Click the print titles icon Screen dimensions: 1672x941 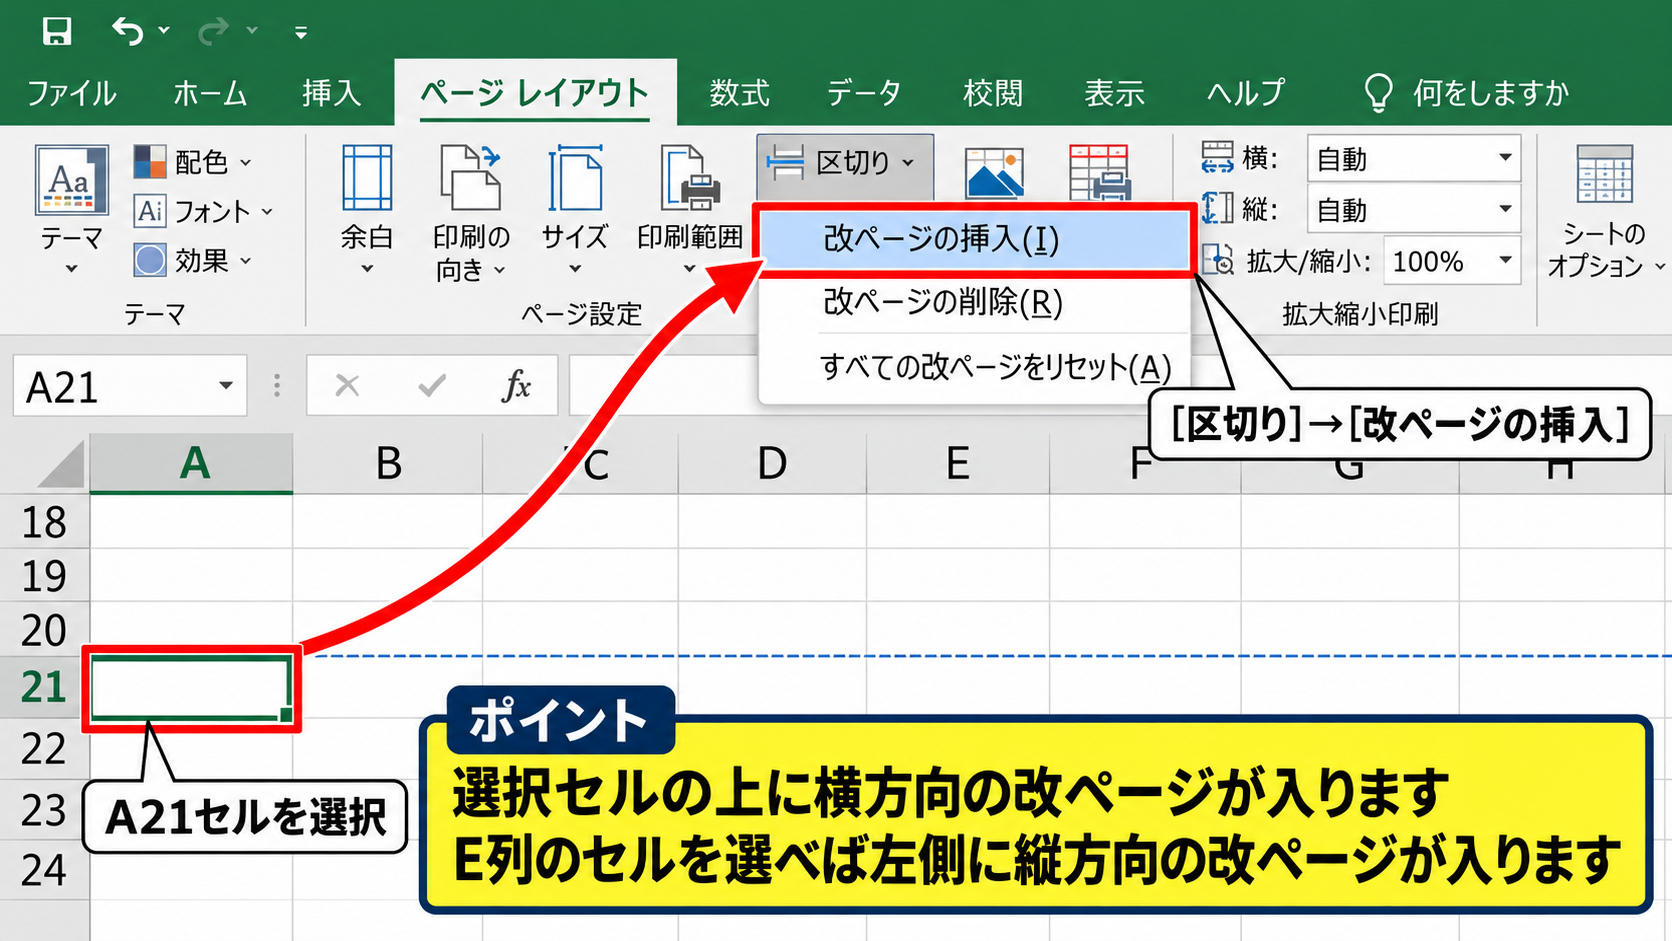click(1099, 172)
